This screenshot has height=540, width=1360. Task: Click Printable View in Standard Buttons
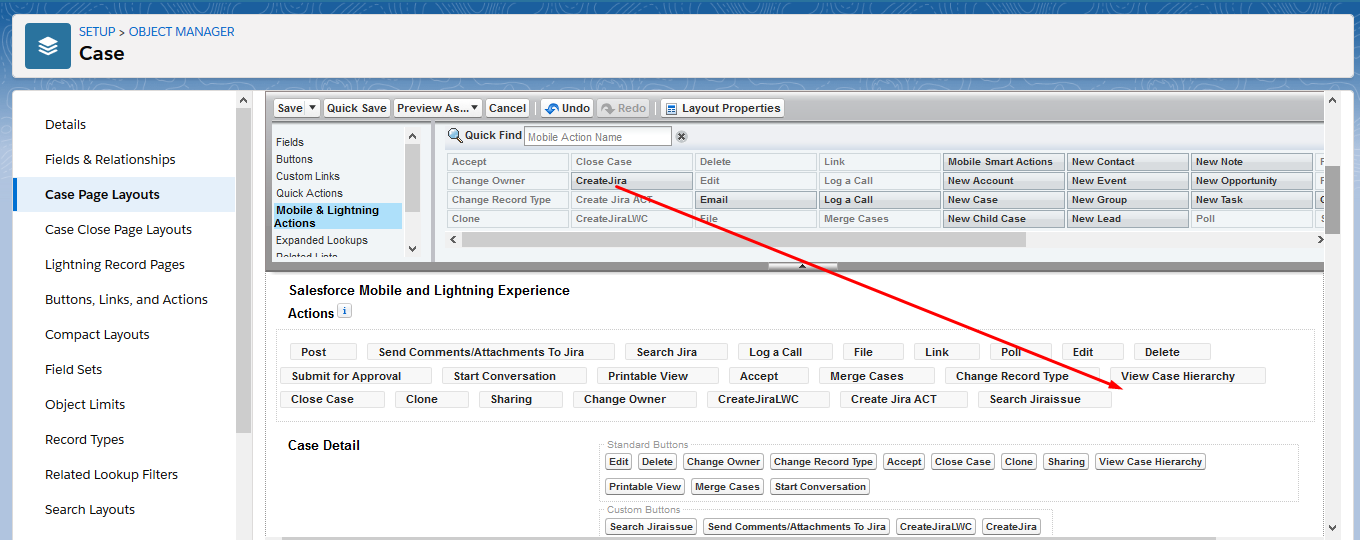point(645,487)
